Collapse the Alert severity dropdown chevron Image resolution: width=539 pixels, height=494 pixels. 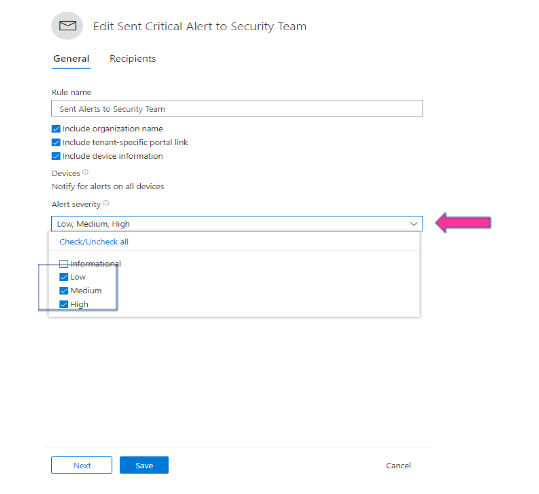point(414,224)
